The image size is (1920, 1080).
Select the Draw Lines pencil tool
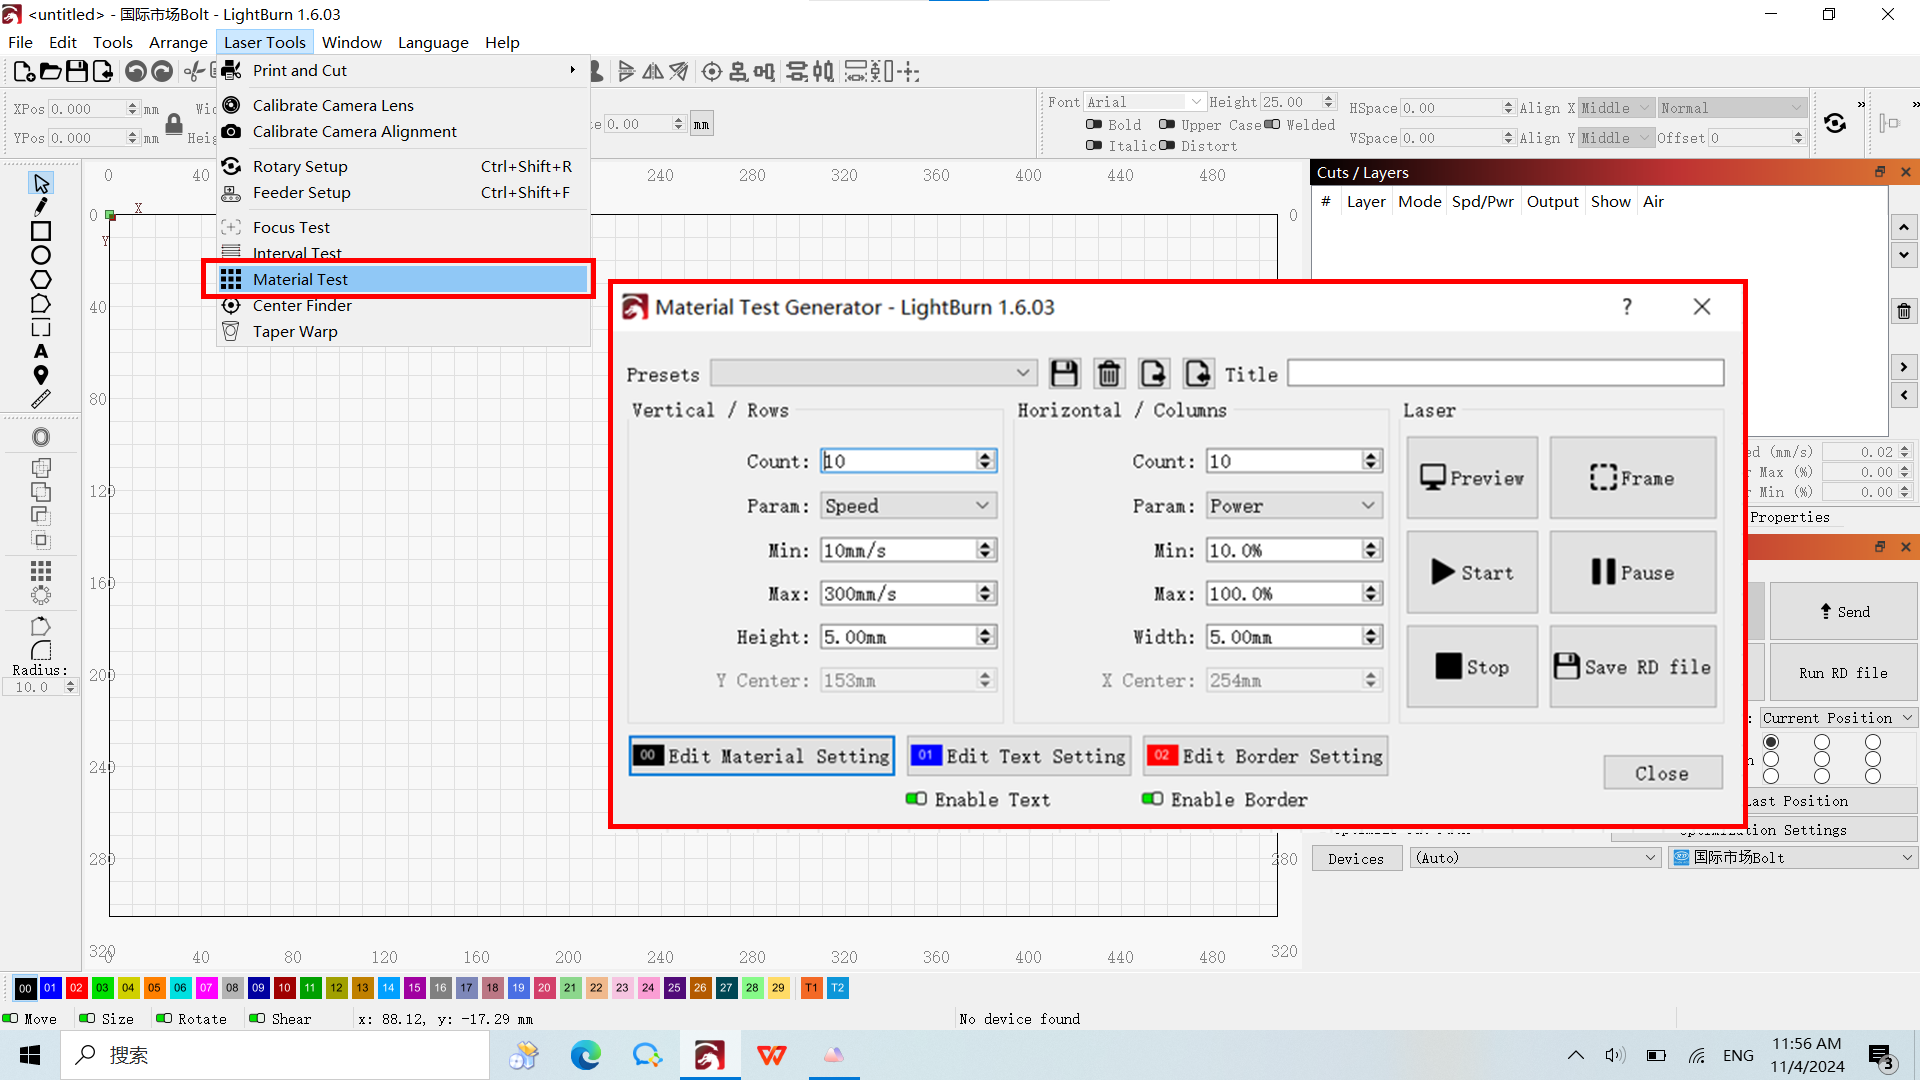[41, 207]
